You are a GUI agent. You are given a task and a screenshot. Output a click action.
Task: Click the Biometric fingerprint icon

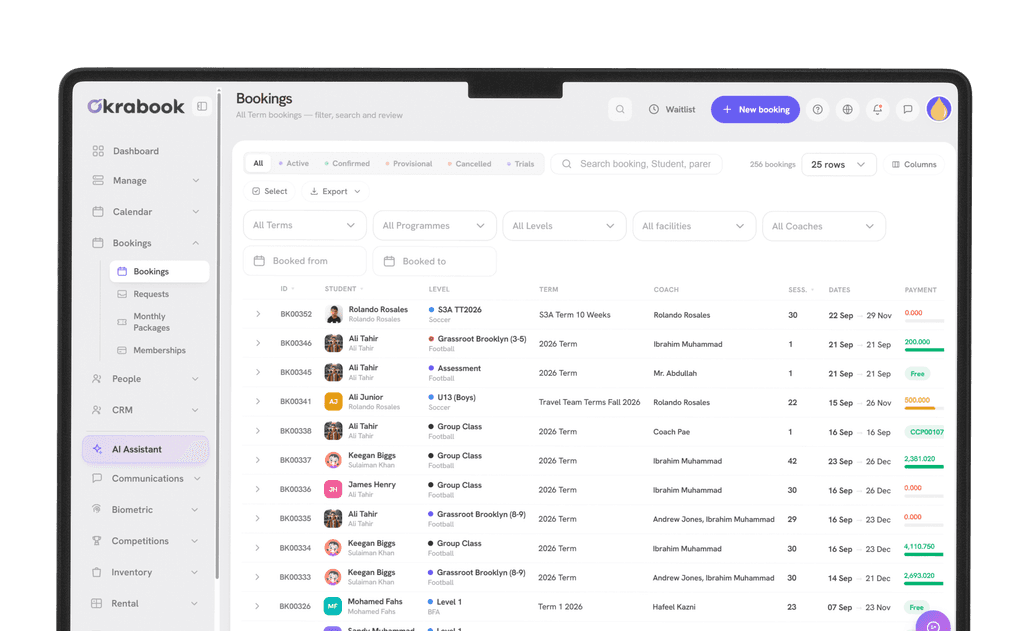click(x=97, y=510)
